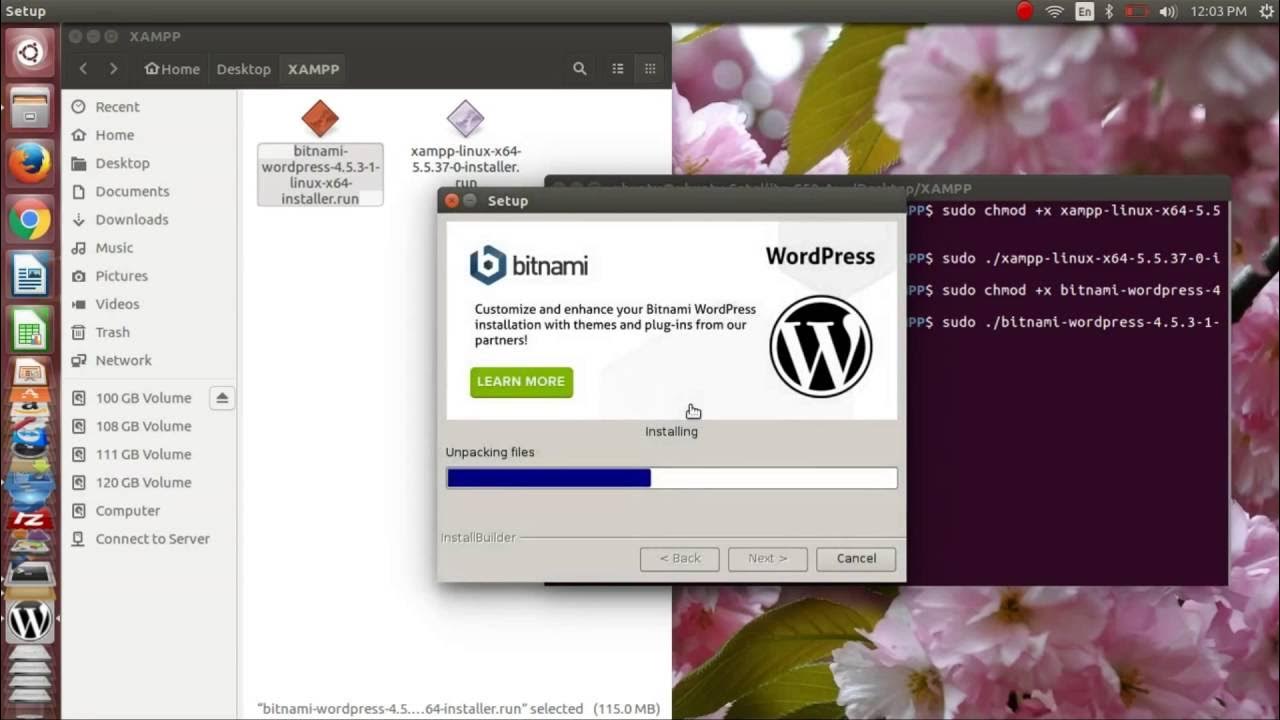
Task: Click the Bitnami logo in the Setup dialog
Action: [x=529, y=265]
